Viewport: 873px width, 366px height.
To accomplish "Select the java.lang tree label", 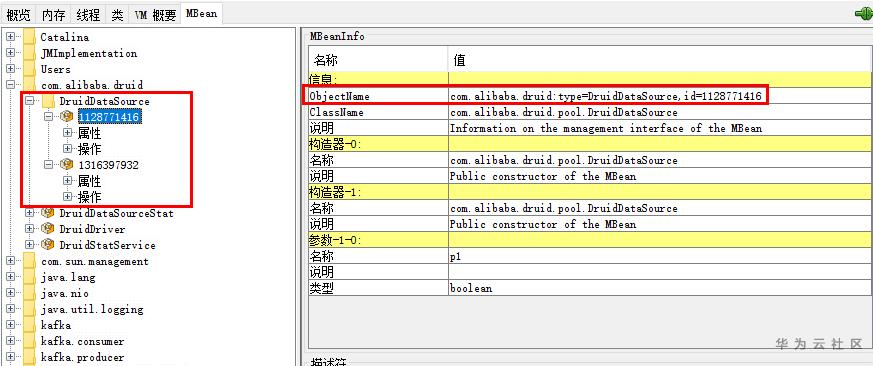I will tap(68, 277).
